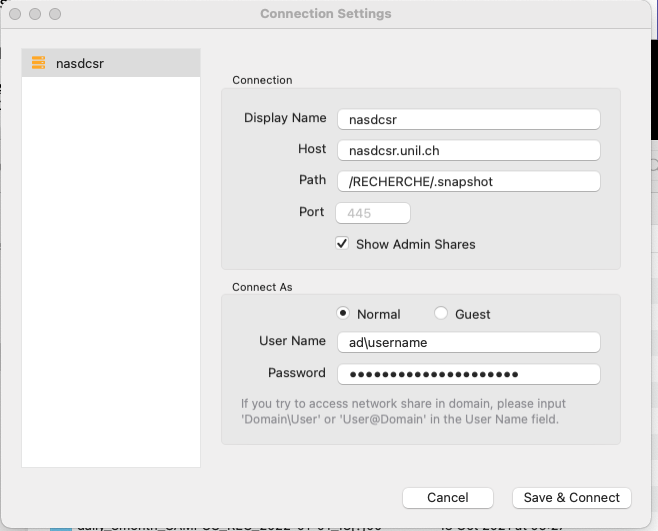This screenshot has height=531, width=658.
Task: Click the Display Name text field
Action: 468,119
